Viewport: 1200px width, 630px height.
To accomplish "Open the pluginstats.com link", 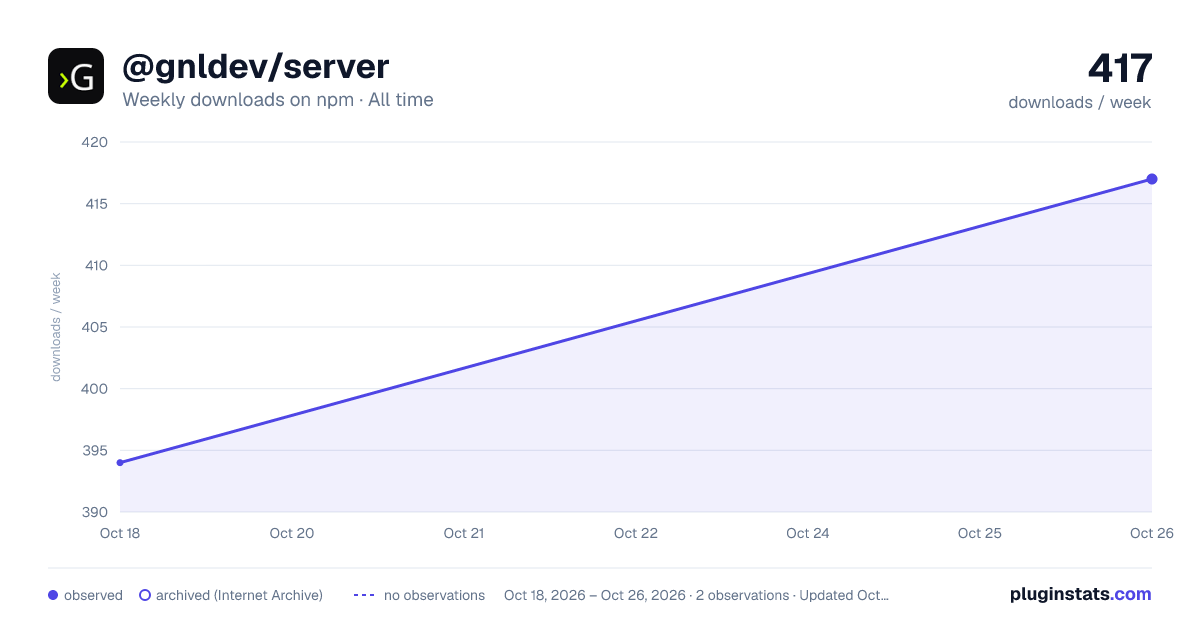I will (1081, 594).
